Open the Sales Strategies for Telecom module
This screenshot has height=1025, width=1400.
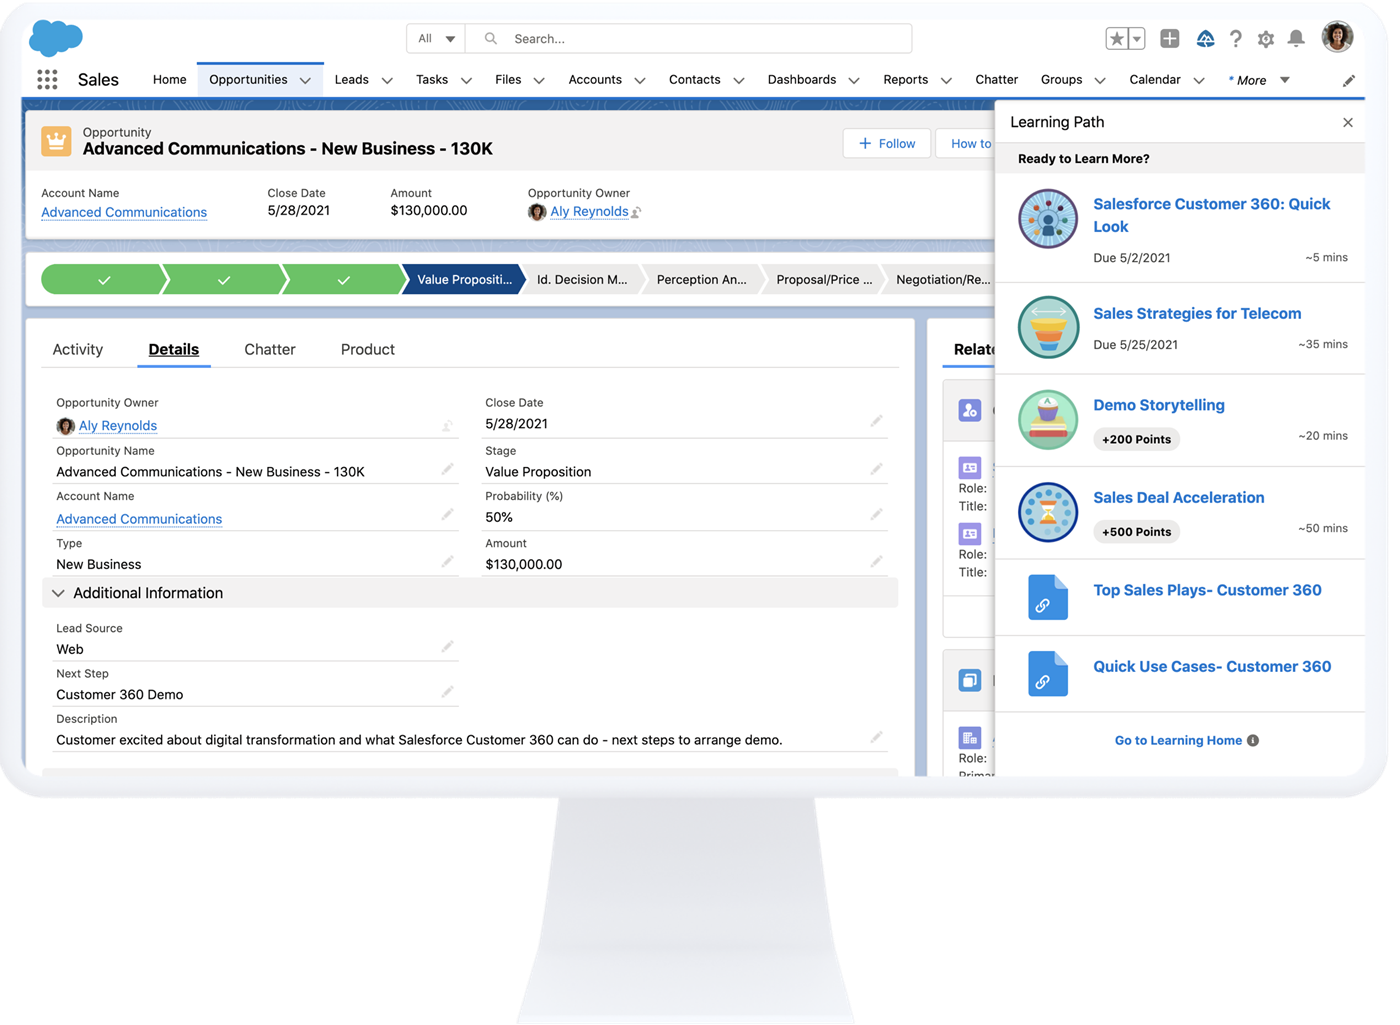[x=1197, y=314]
